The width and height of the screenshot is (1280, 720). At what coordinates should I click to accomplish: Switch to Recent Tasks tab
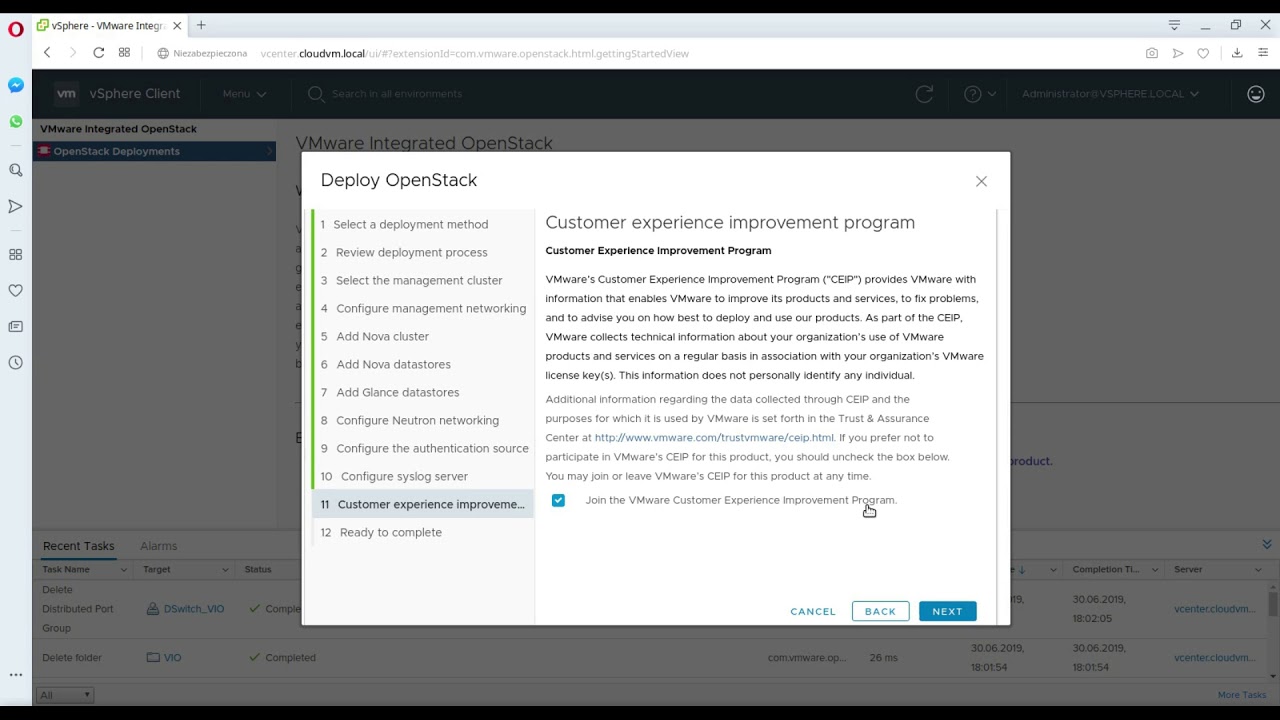(x=78, y=546)
